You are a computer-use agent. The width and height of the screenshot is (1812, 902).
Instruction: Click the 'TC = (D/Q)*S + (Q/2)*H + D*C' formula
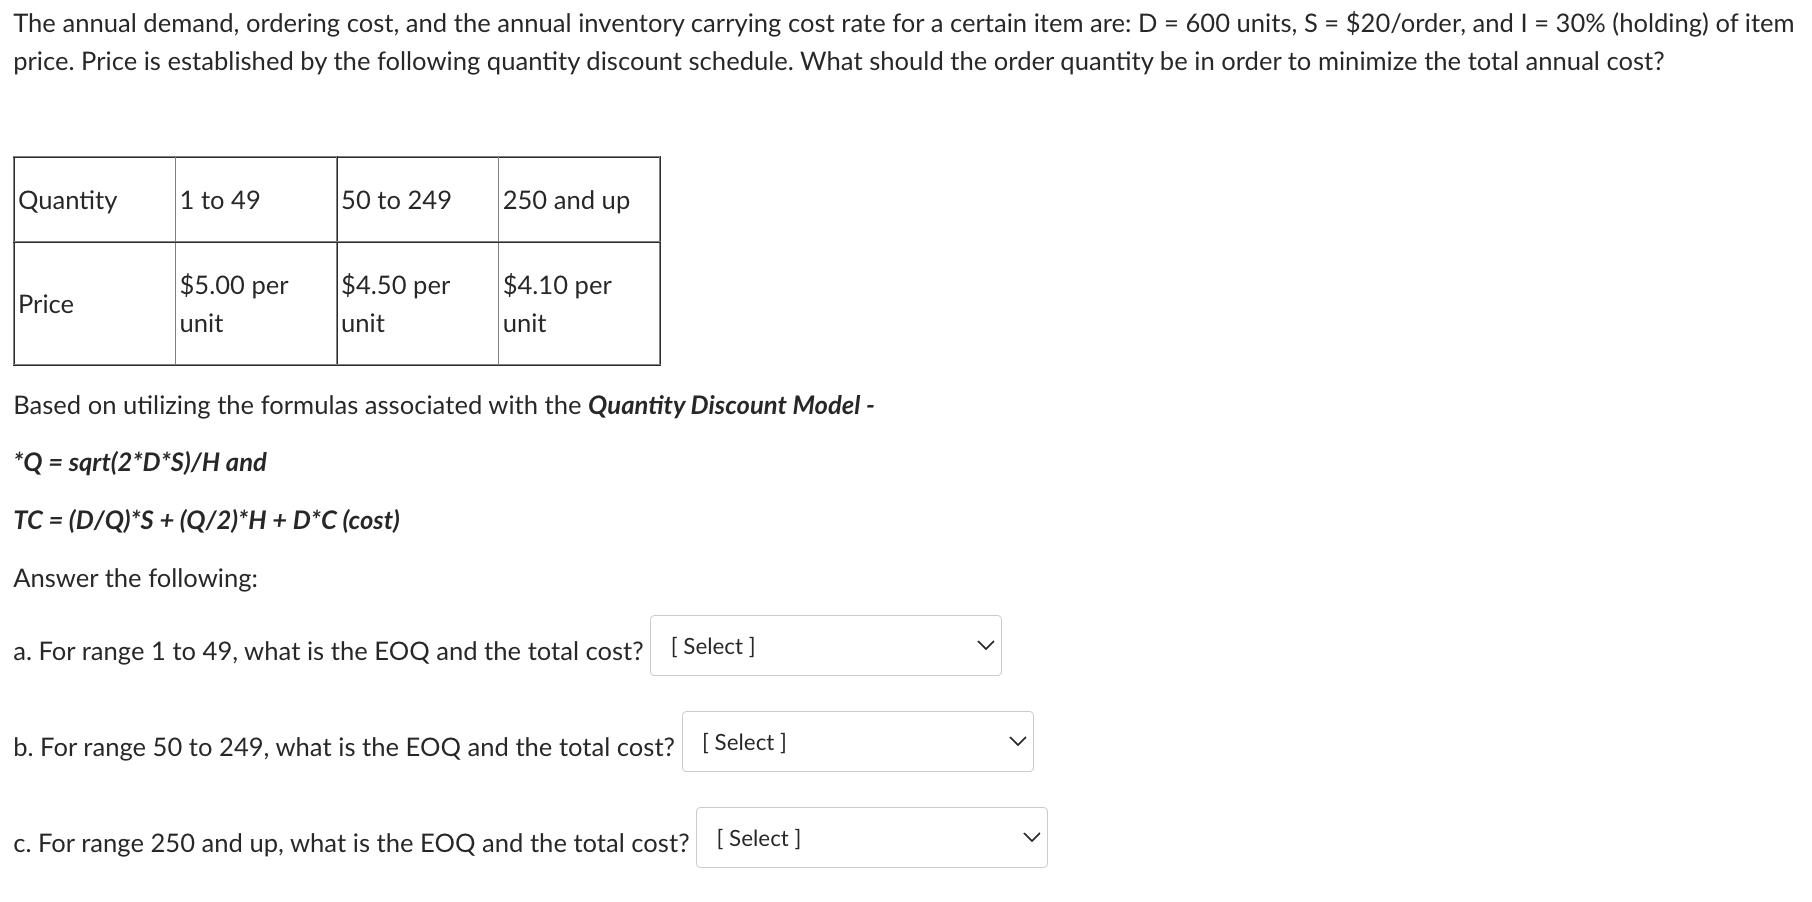(x=206, y=520)
